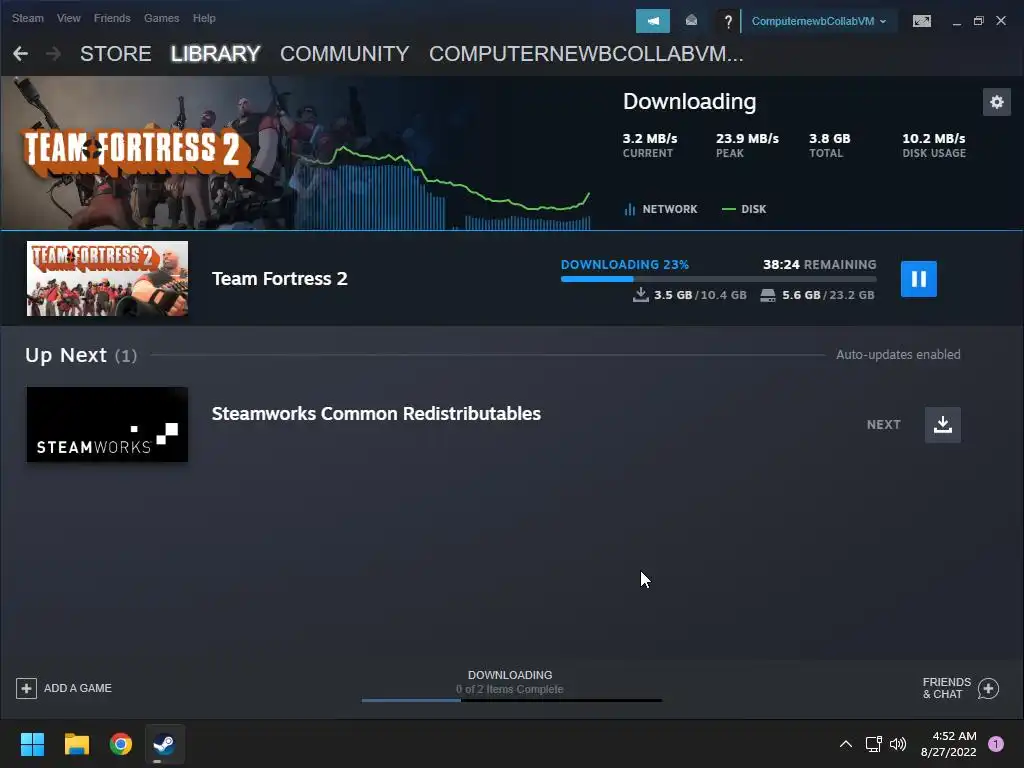Screen dimensions: 1024x768
Task: Open File Explorer from the taskbar
Action: coord(76,744)
